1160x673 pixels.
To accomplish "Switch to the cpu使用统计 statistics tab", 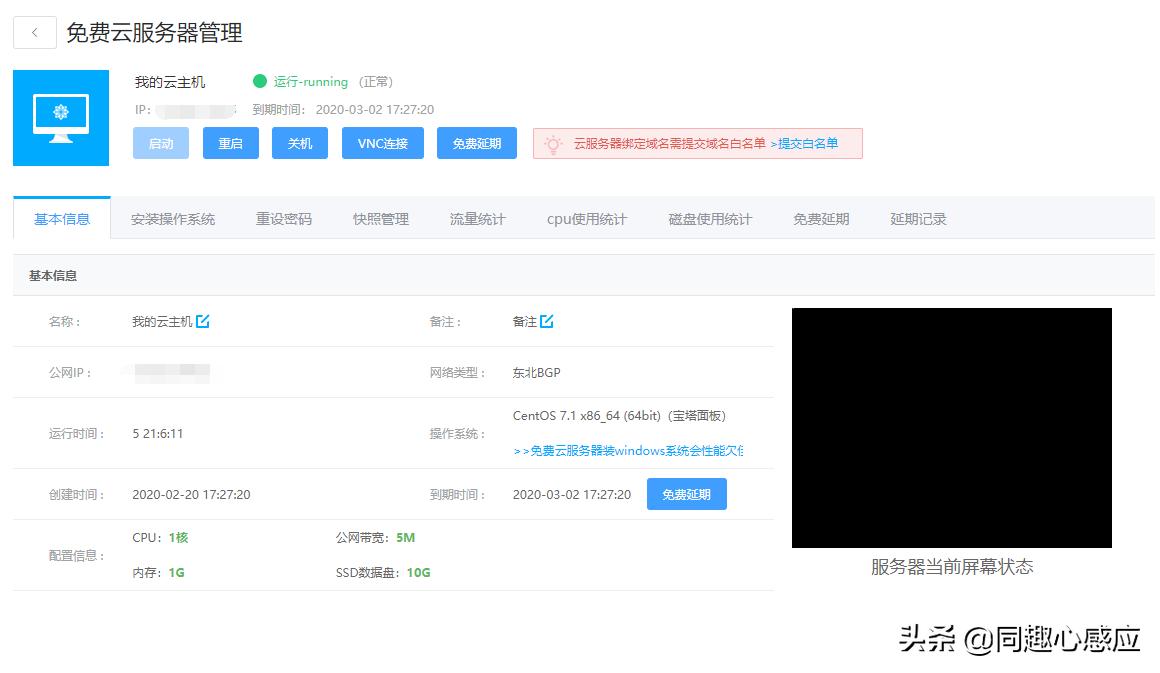I will pos(585,218).
